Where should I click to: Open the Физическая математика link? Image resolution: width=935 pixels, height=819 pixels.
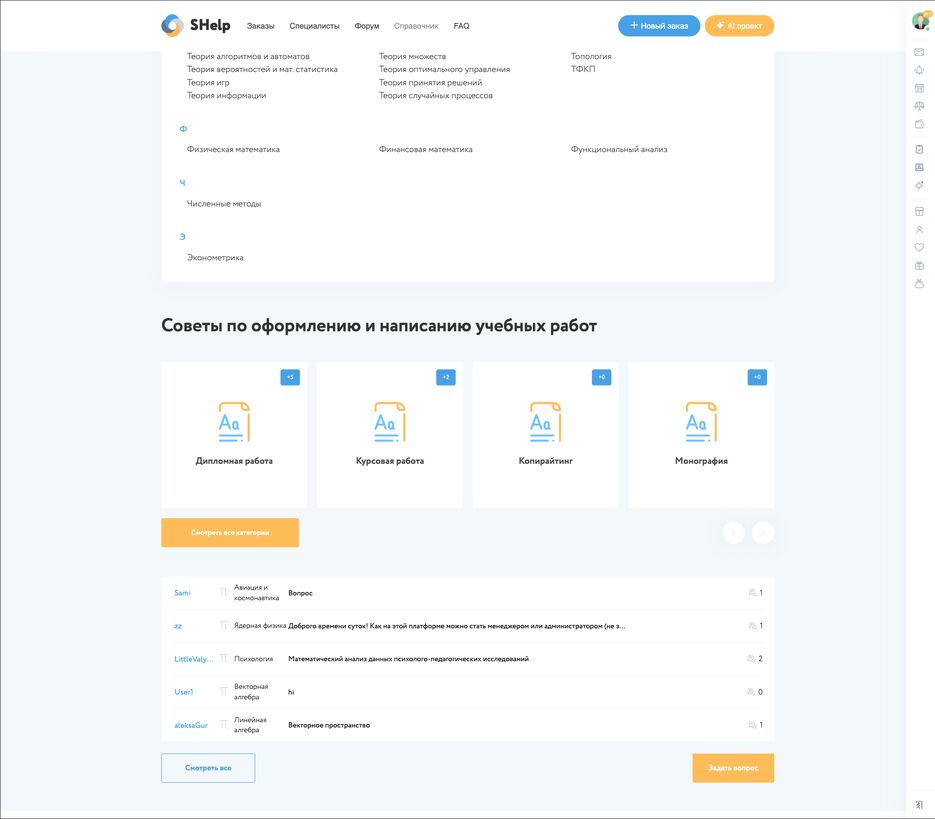[x=233, y=149]
